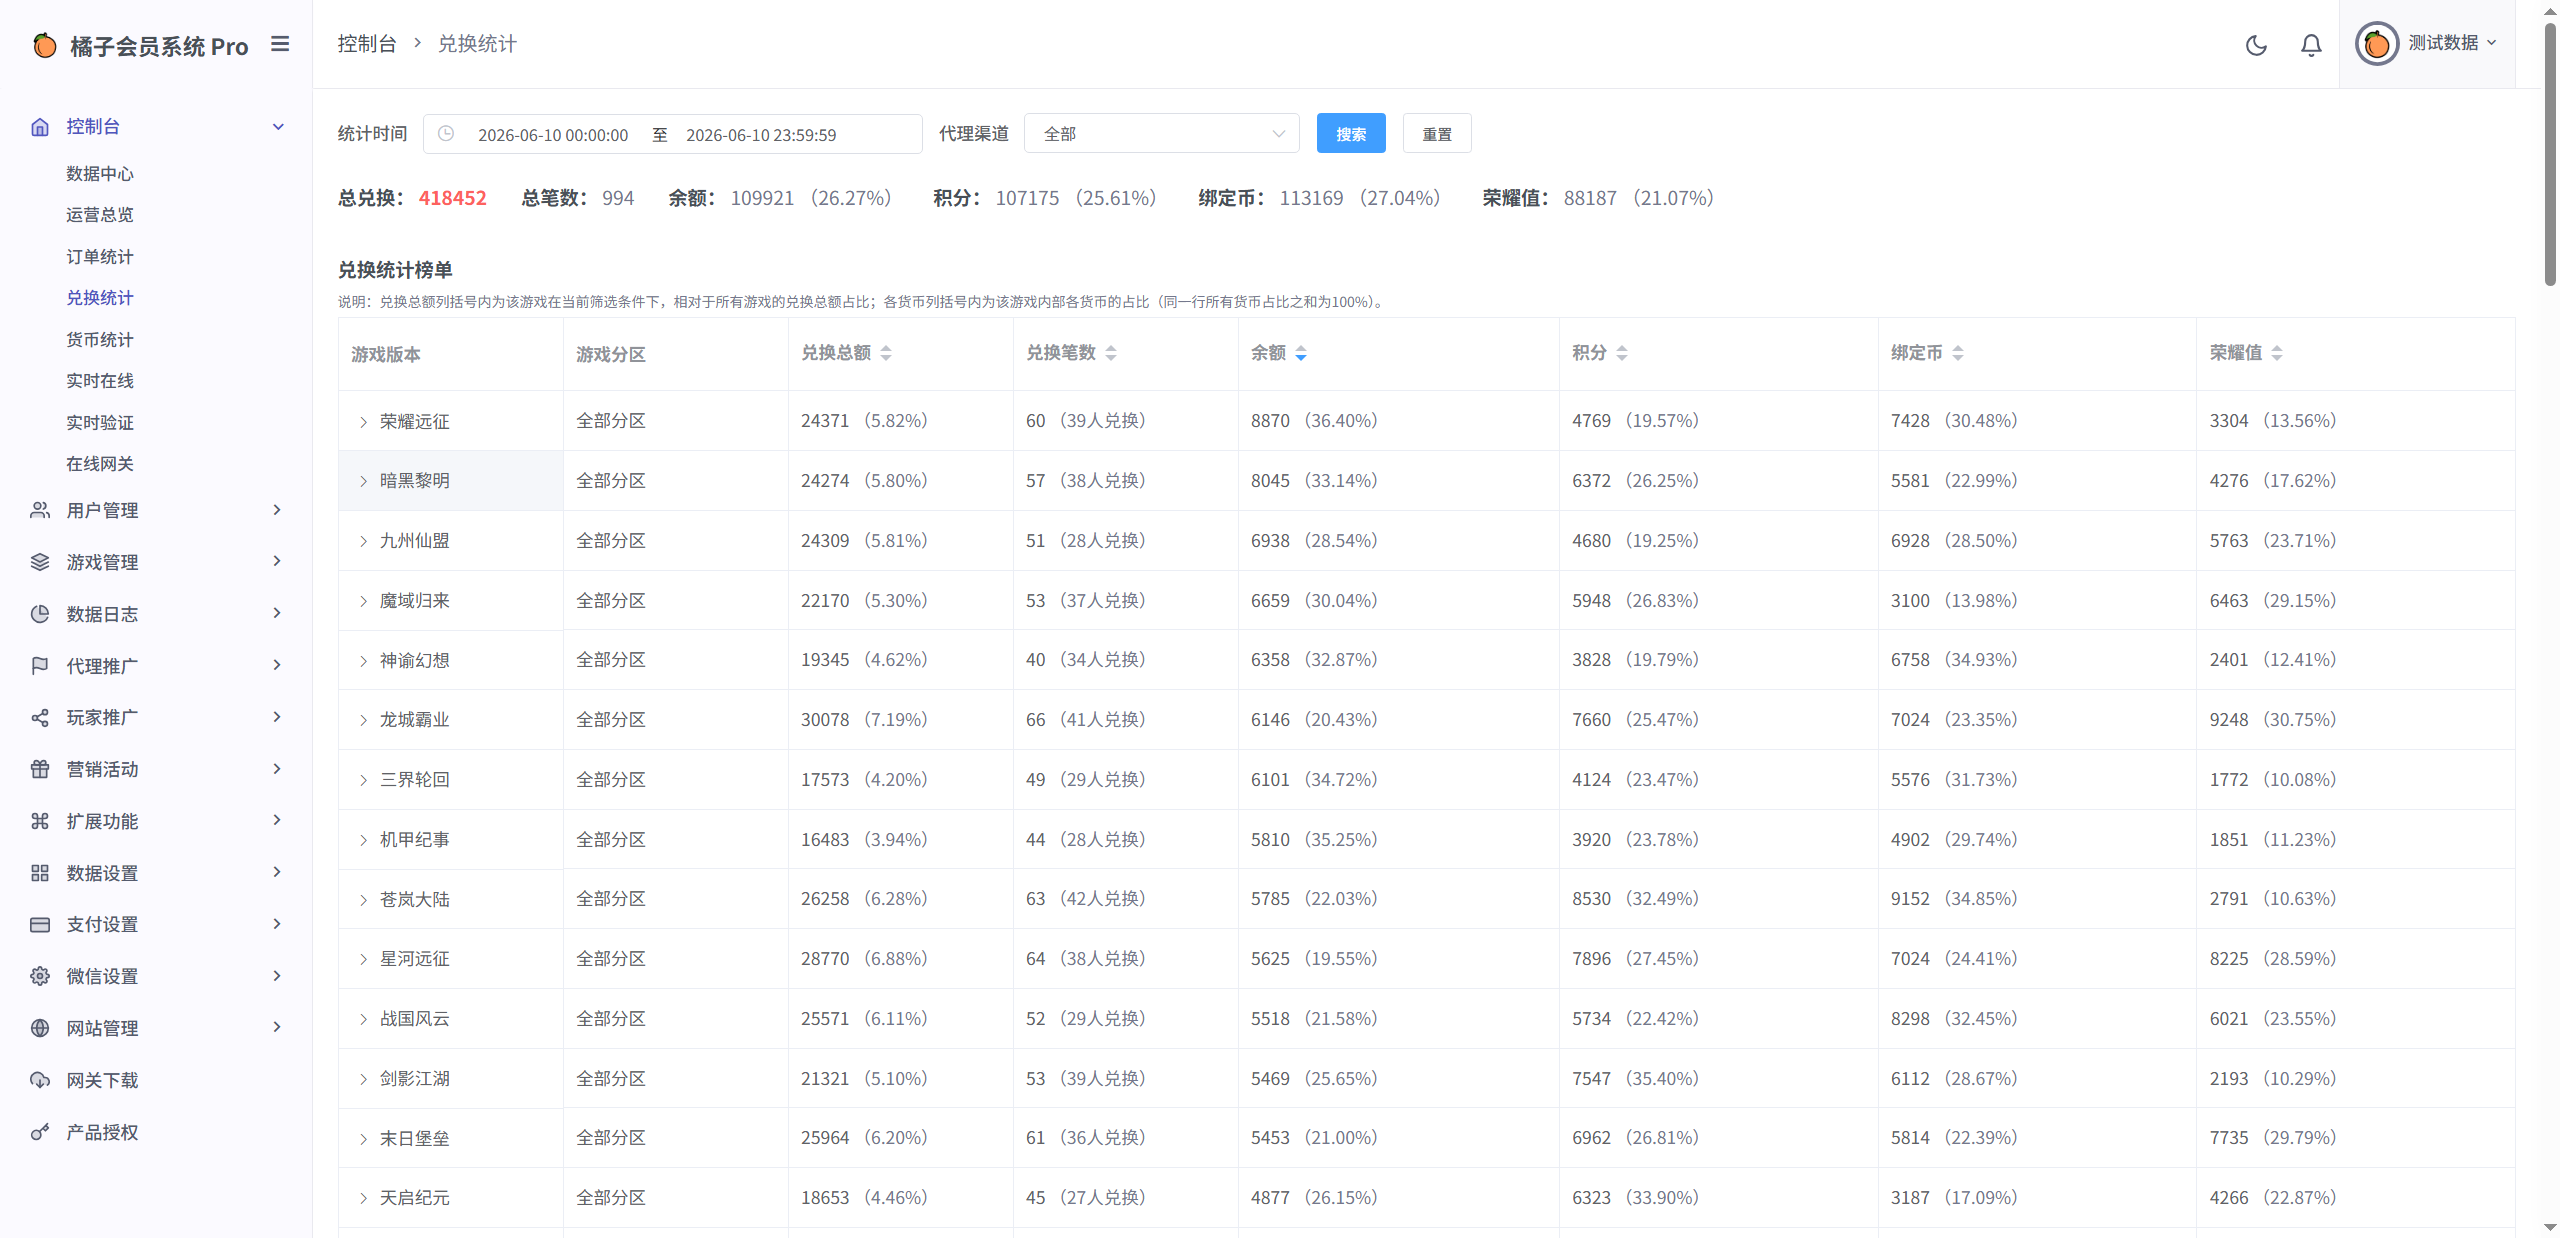Click 战国风云 game name

click(415, 1019)
